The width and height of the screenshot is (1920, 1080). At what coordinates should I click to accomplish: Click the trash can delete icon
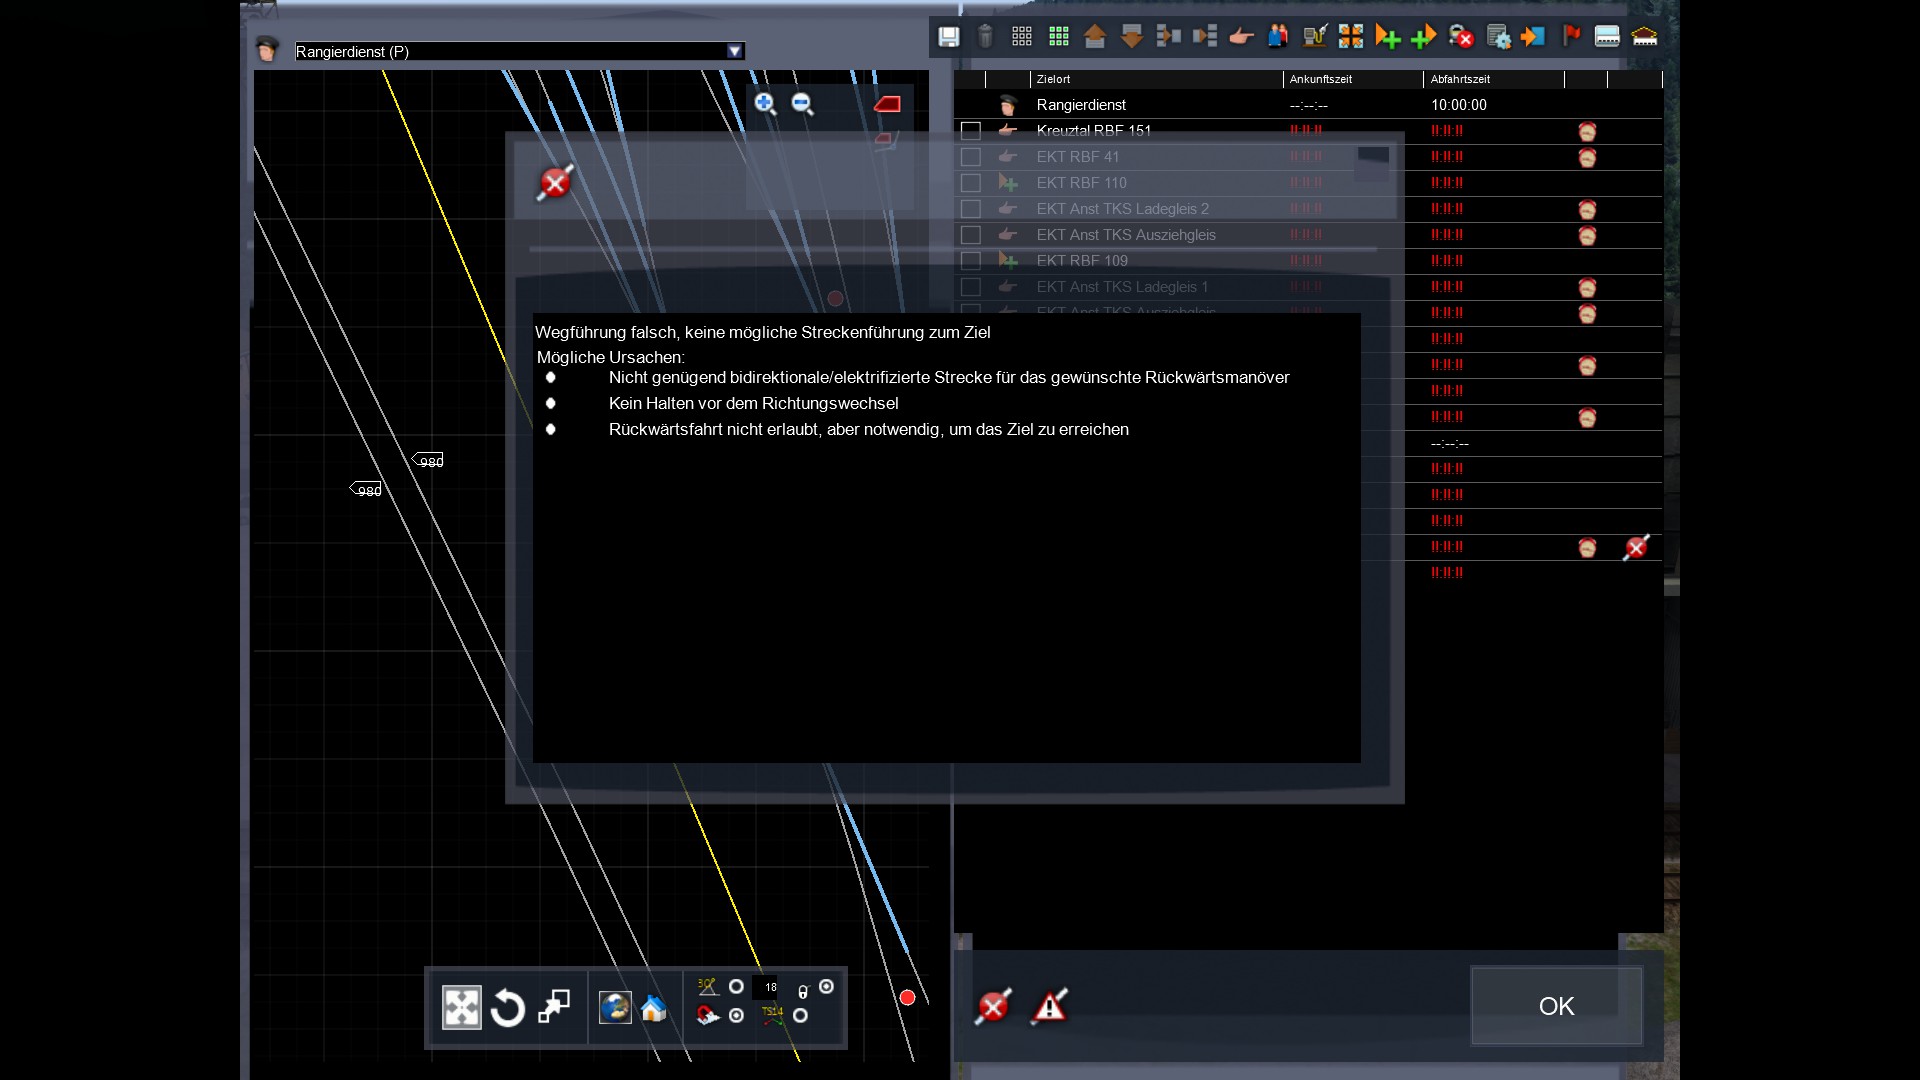tap(985, 37)
